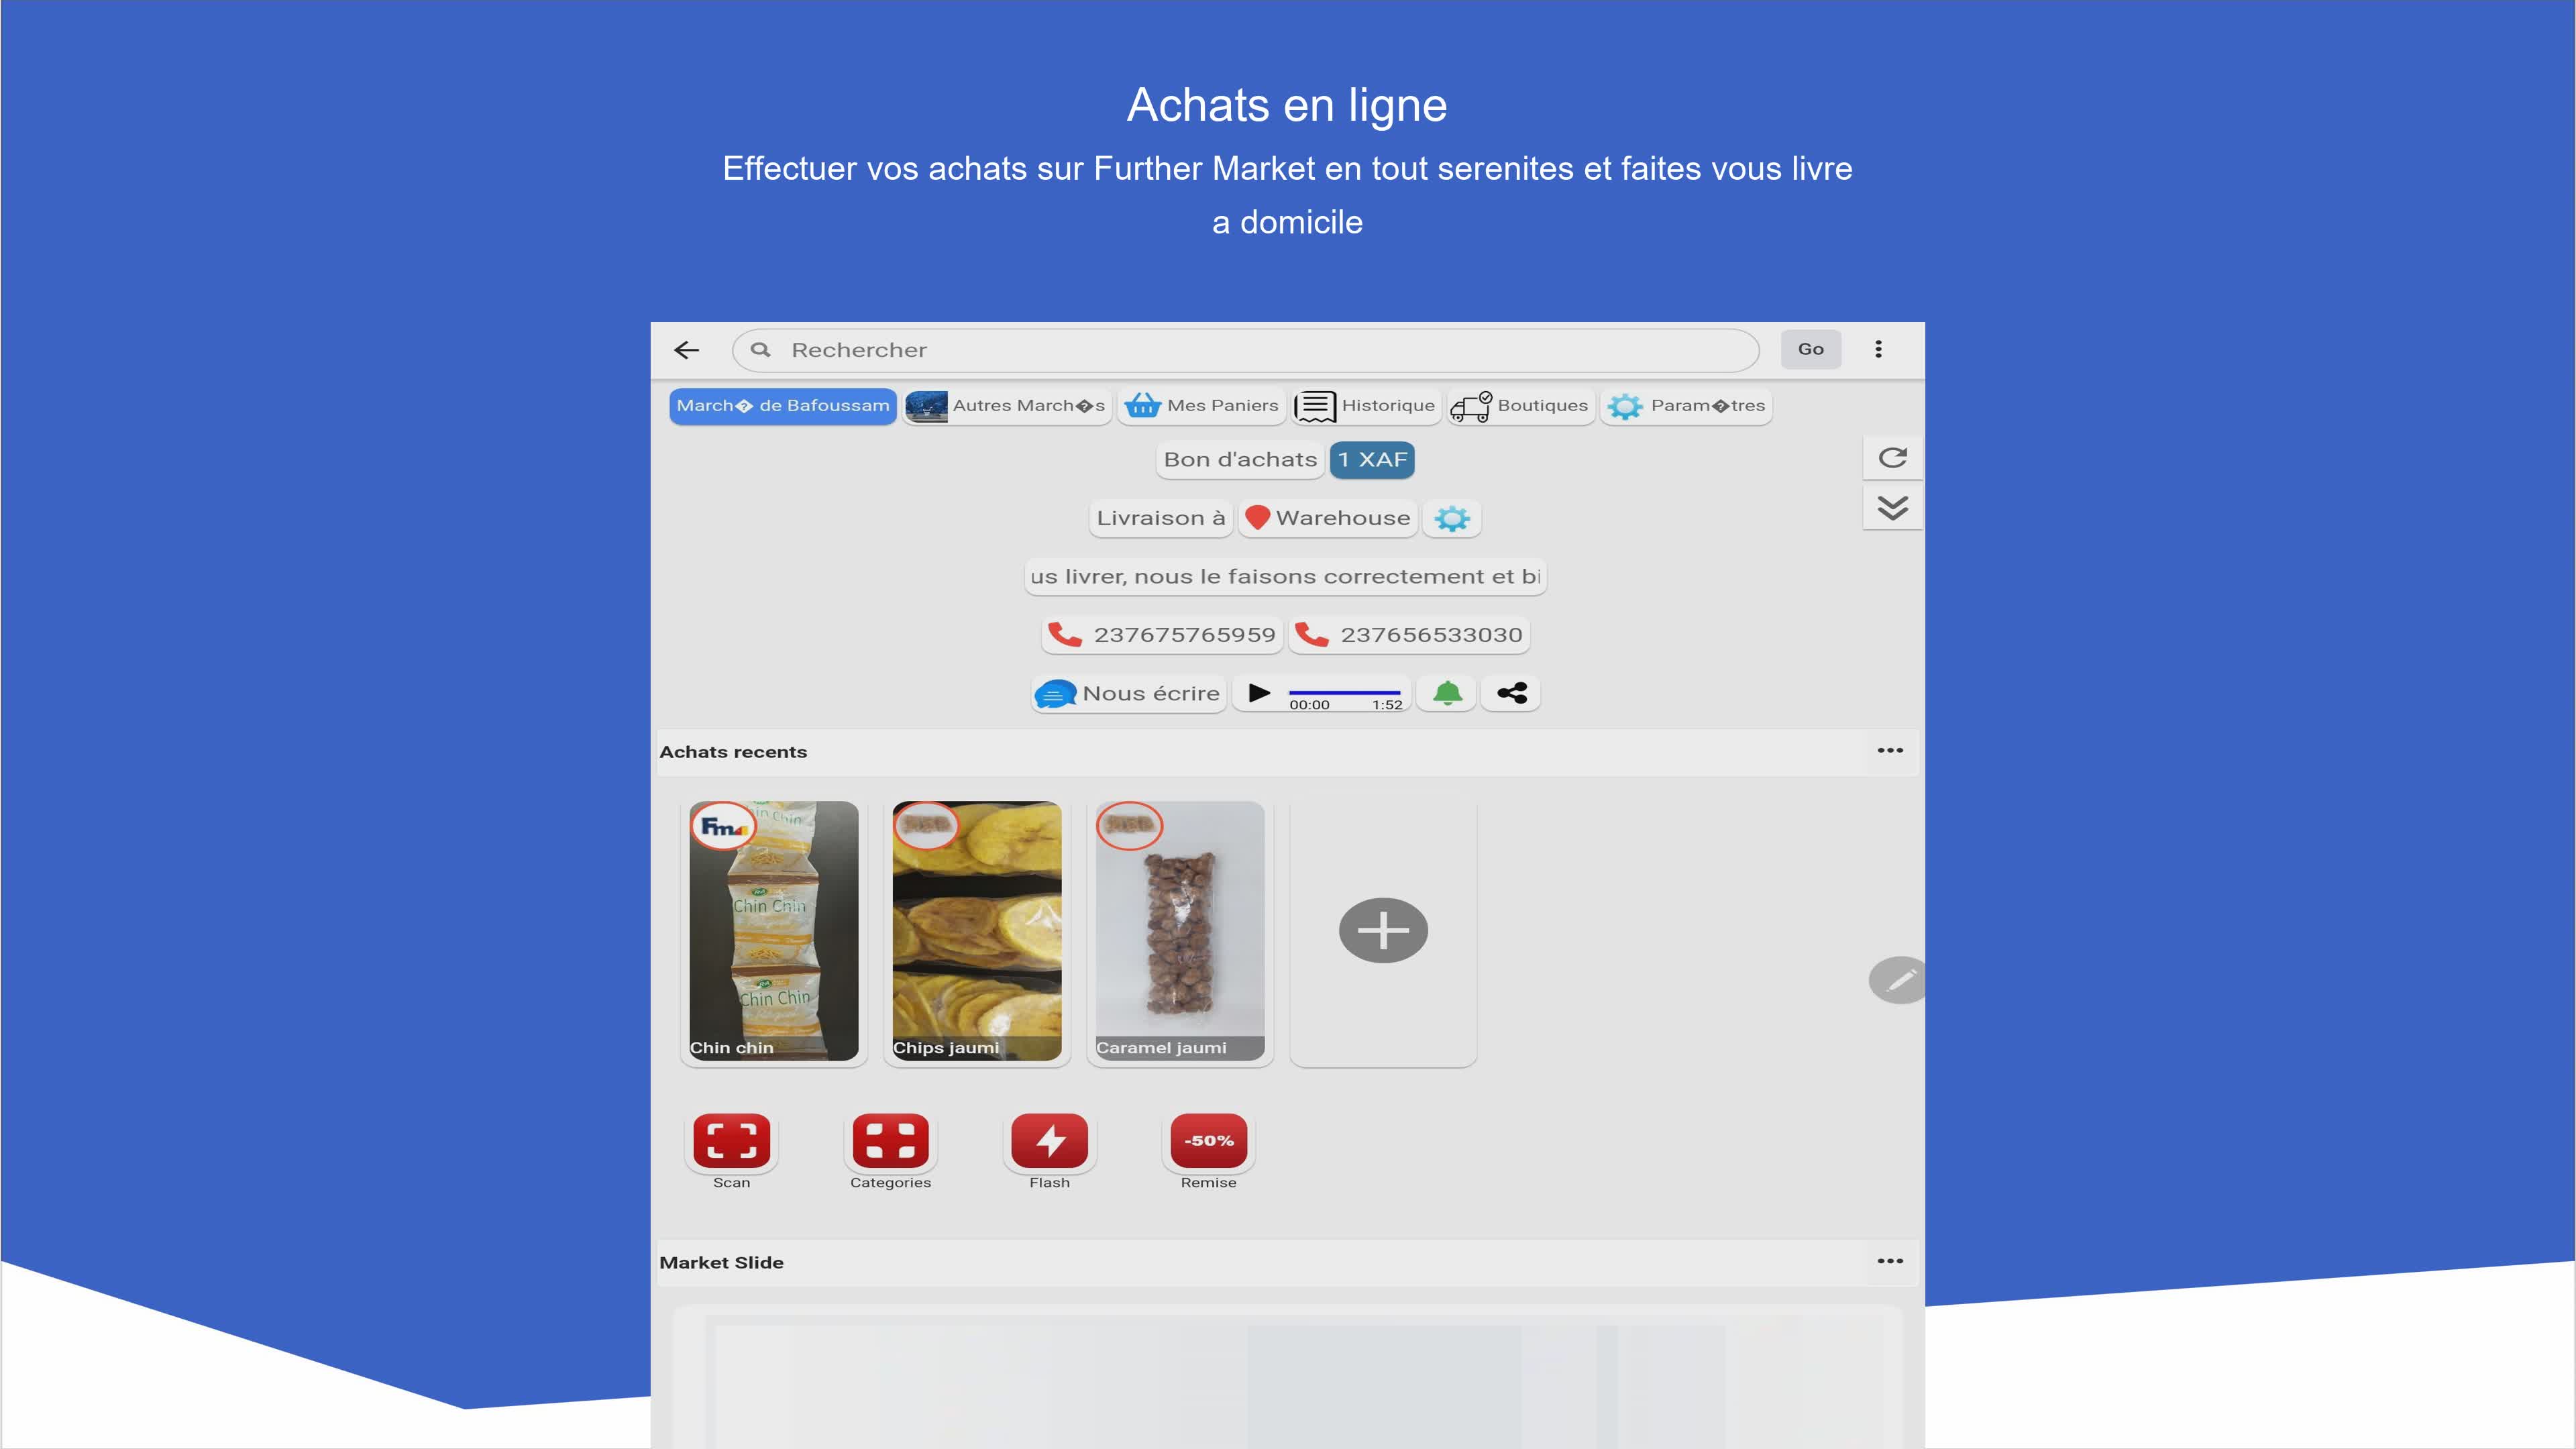Click in the audio progress bar
Image resolution: width=2576 pixels, height=1449 pixels.
tap(1344, 692)
